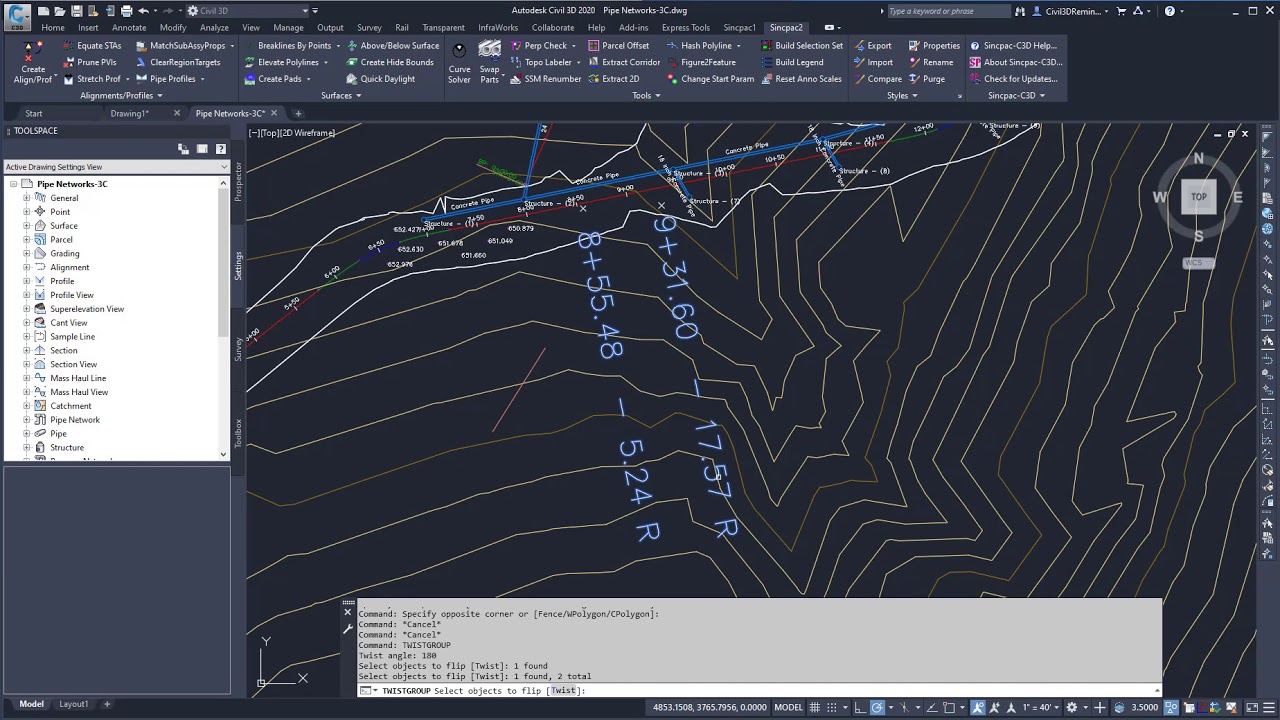Viewport: 1280px width, 720px height.
Task: Open the Home ribbon tab
Action: click(53, 28)
